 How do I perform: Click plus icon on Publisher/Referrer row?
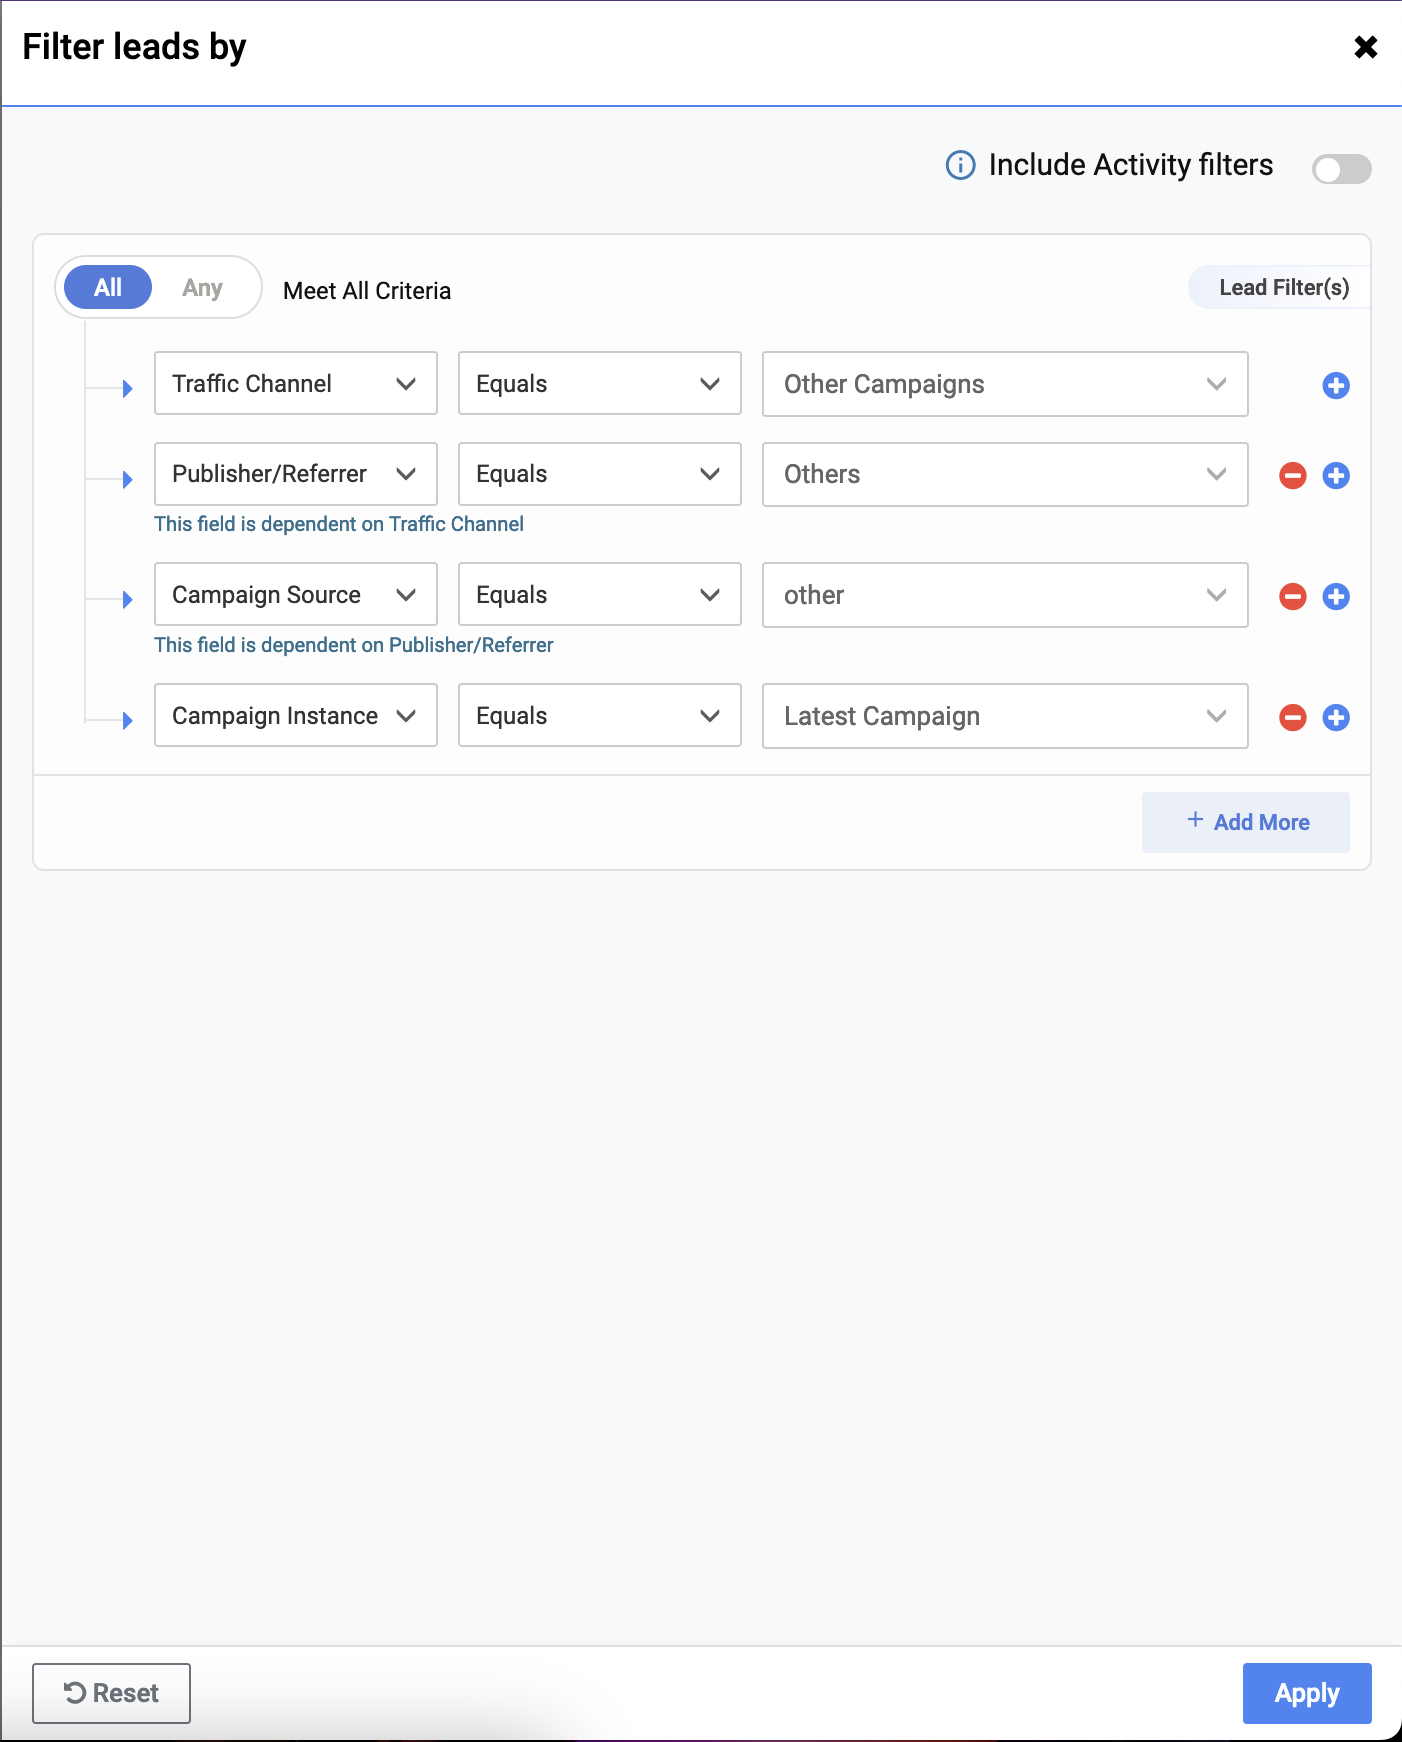click(x=1336, y=475)
